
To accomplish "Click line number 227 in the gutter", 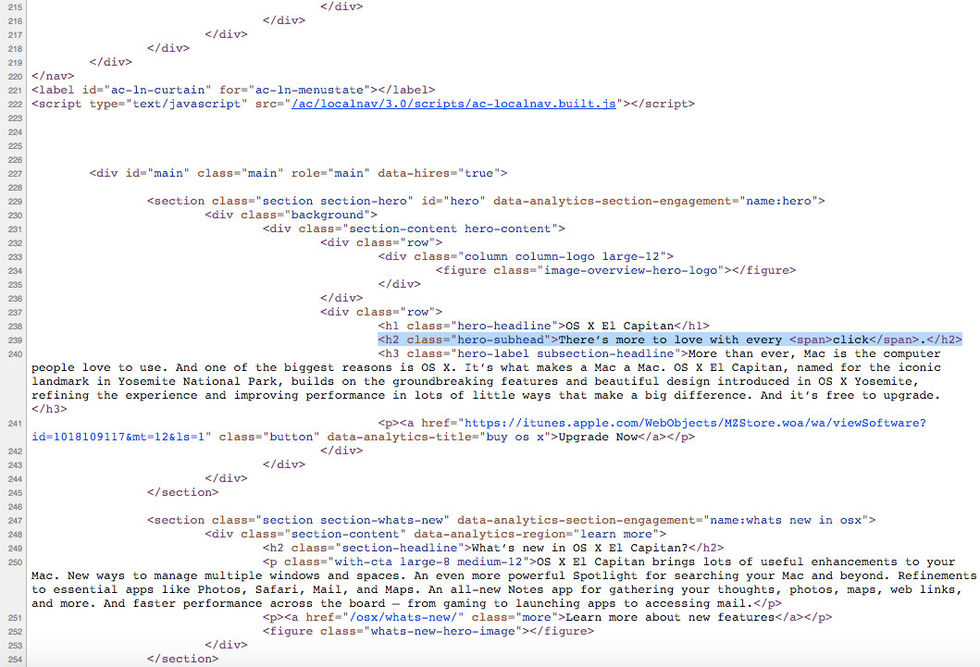I will pyautogui.click(x=14, y=173).
